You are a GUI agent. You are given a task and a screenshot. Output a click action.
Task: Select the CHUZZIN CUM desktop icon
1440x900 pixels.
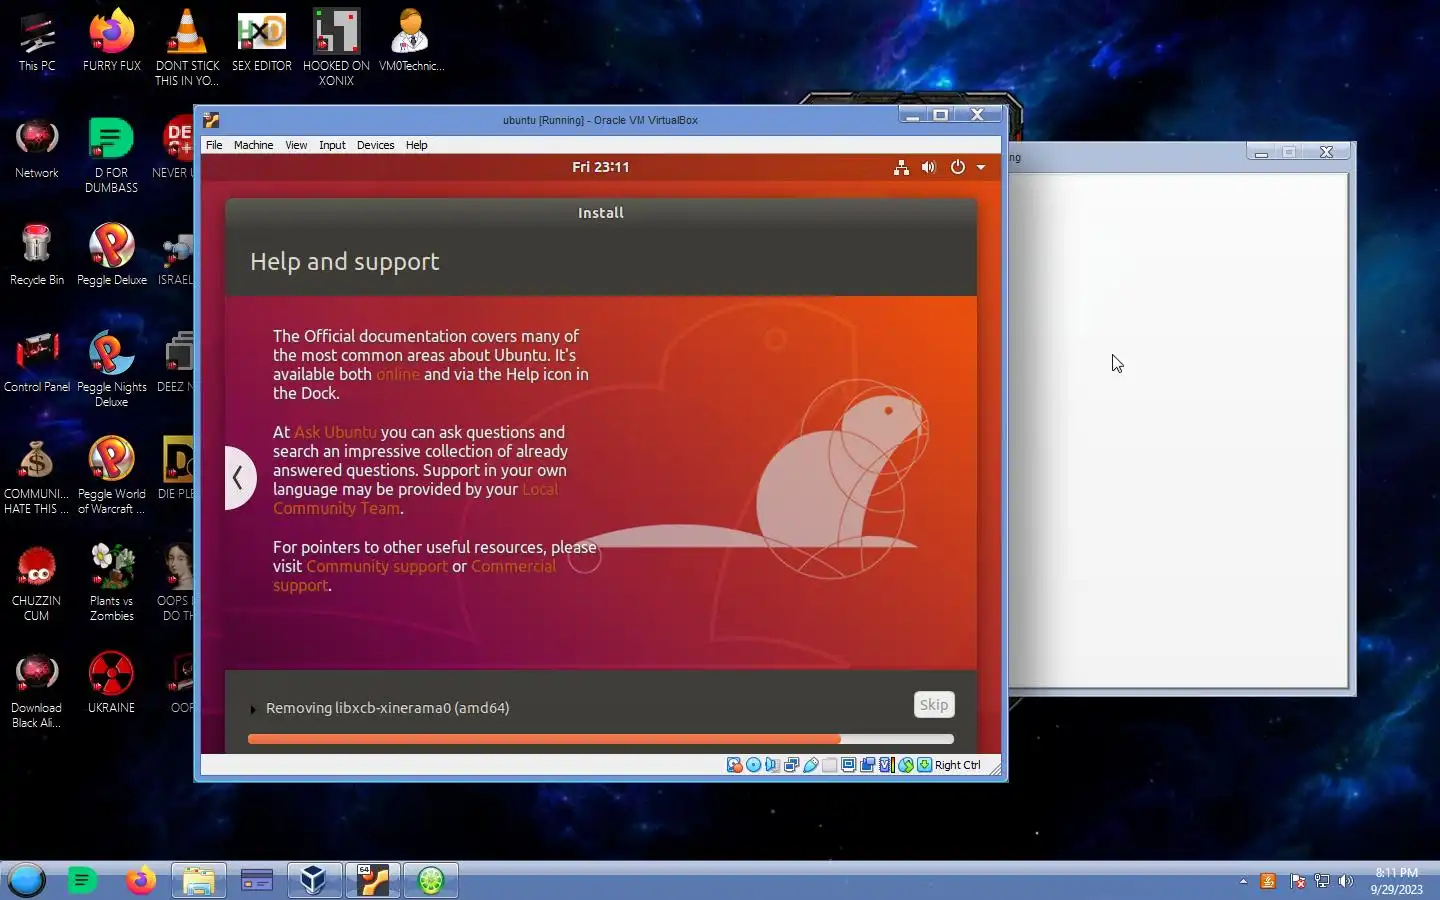coord(37,583)
